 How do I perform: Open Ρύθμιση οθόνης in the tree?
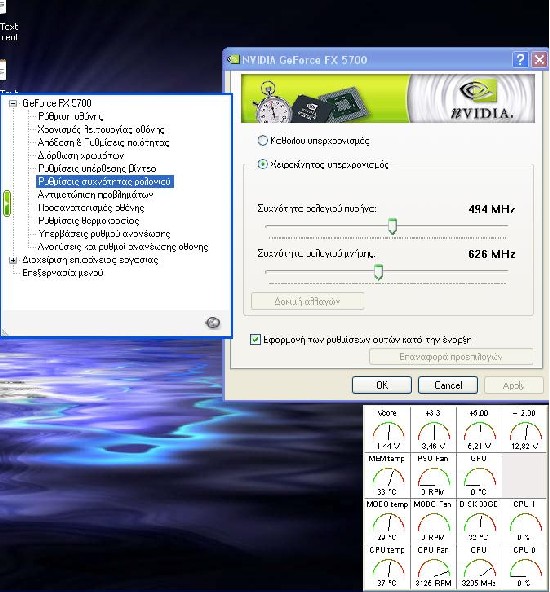click(71, 116)
